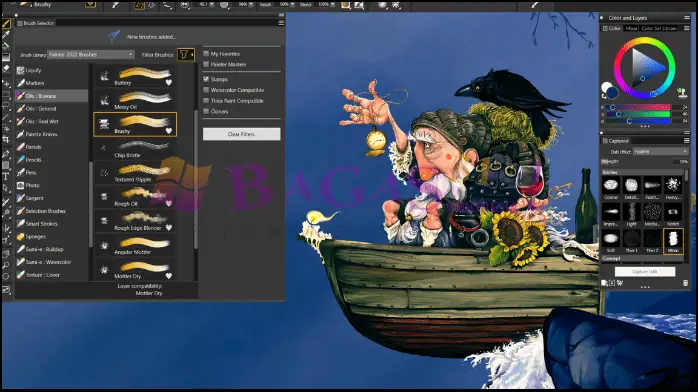The height and width of the screenshot is (392, 698).
Task: Uncheck the Stamps filter checkbox
Action: pyautogui.click(x=206, y=79)
